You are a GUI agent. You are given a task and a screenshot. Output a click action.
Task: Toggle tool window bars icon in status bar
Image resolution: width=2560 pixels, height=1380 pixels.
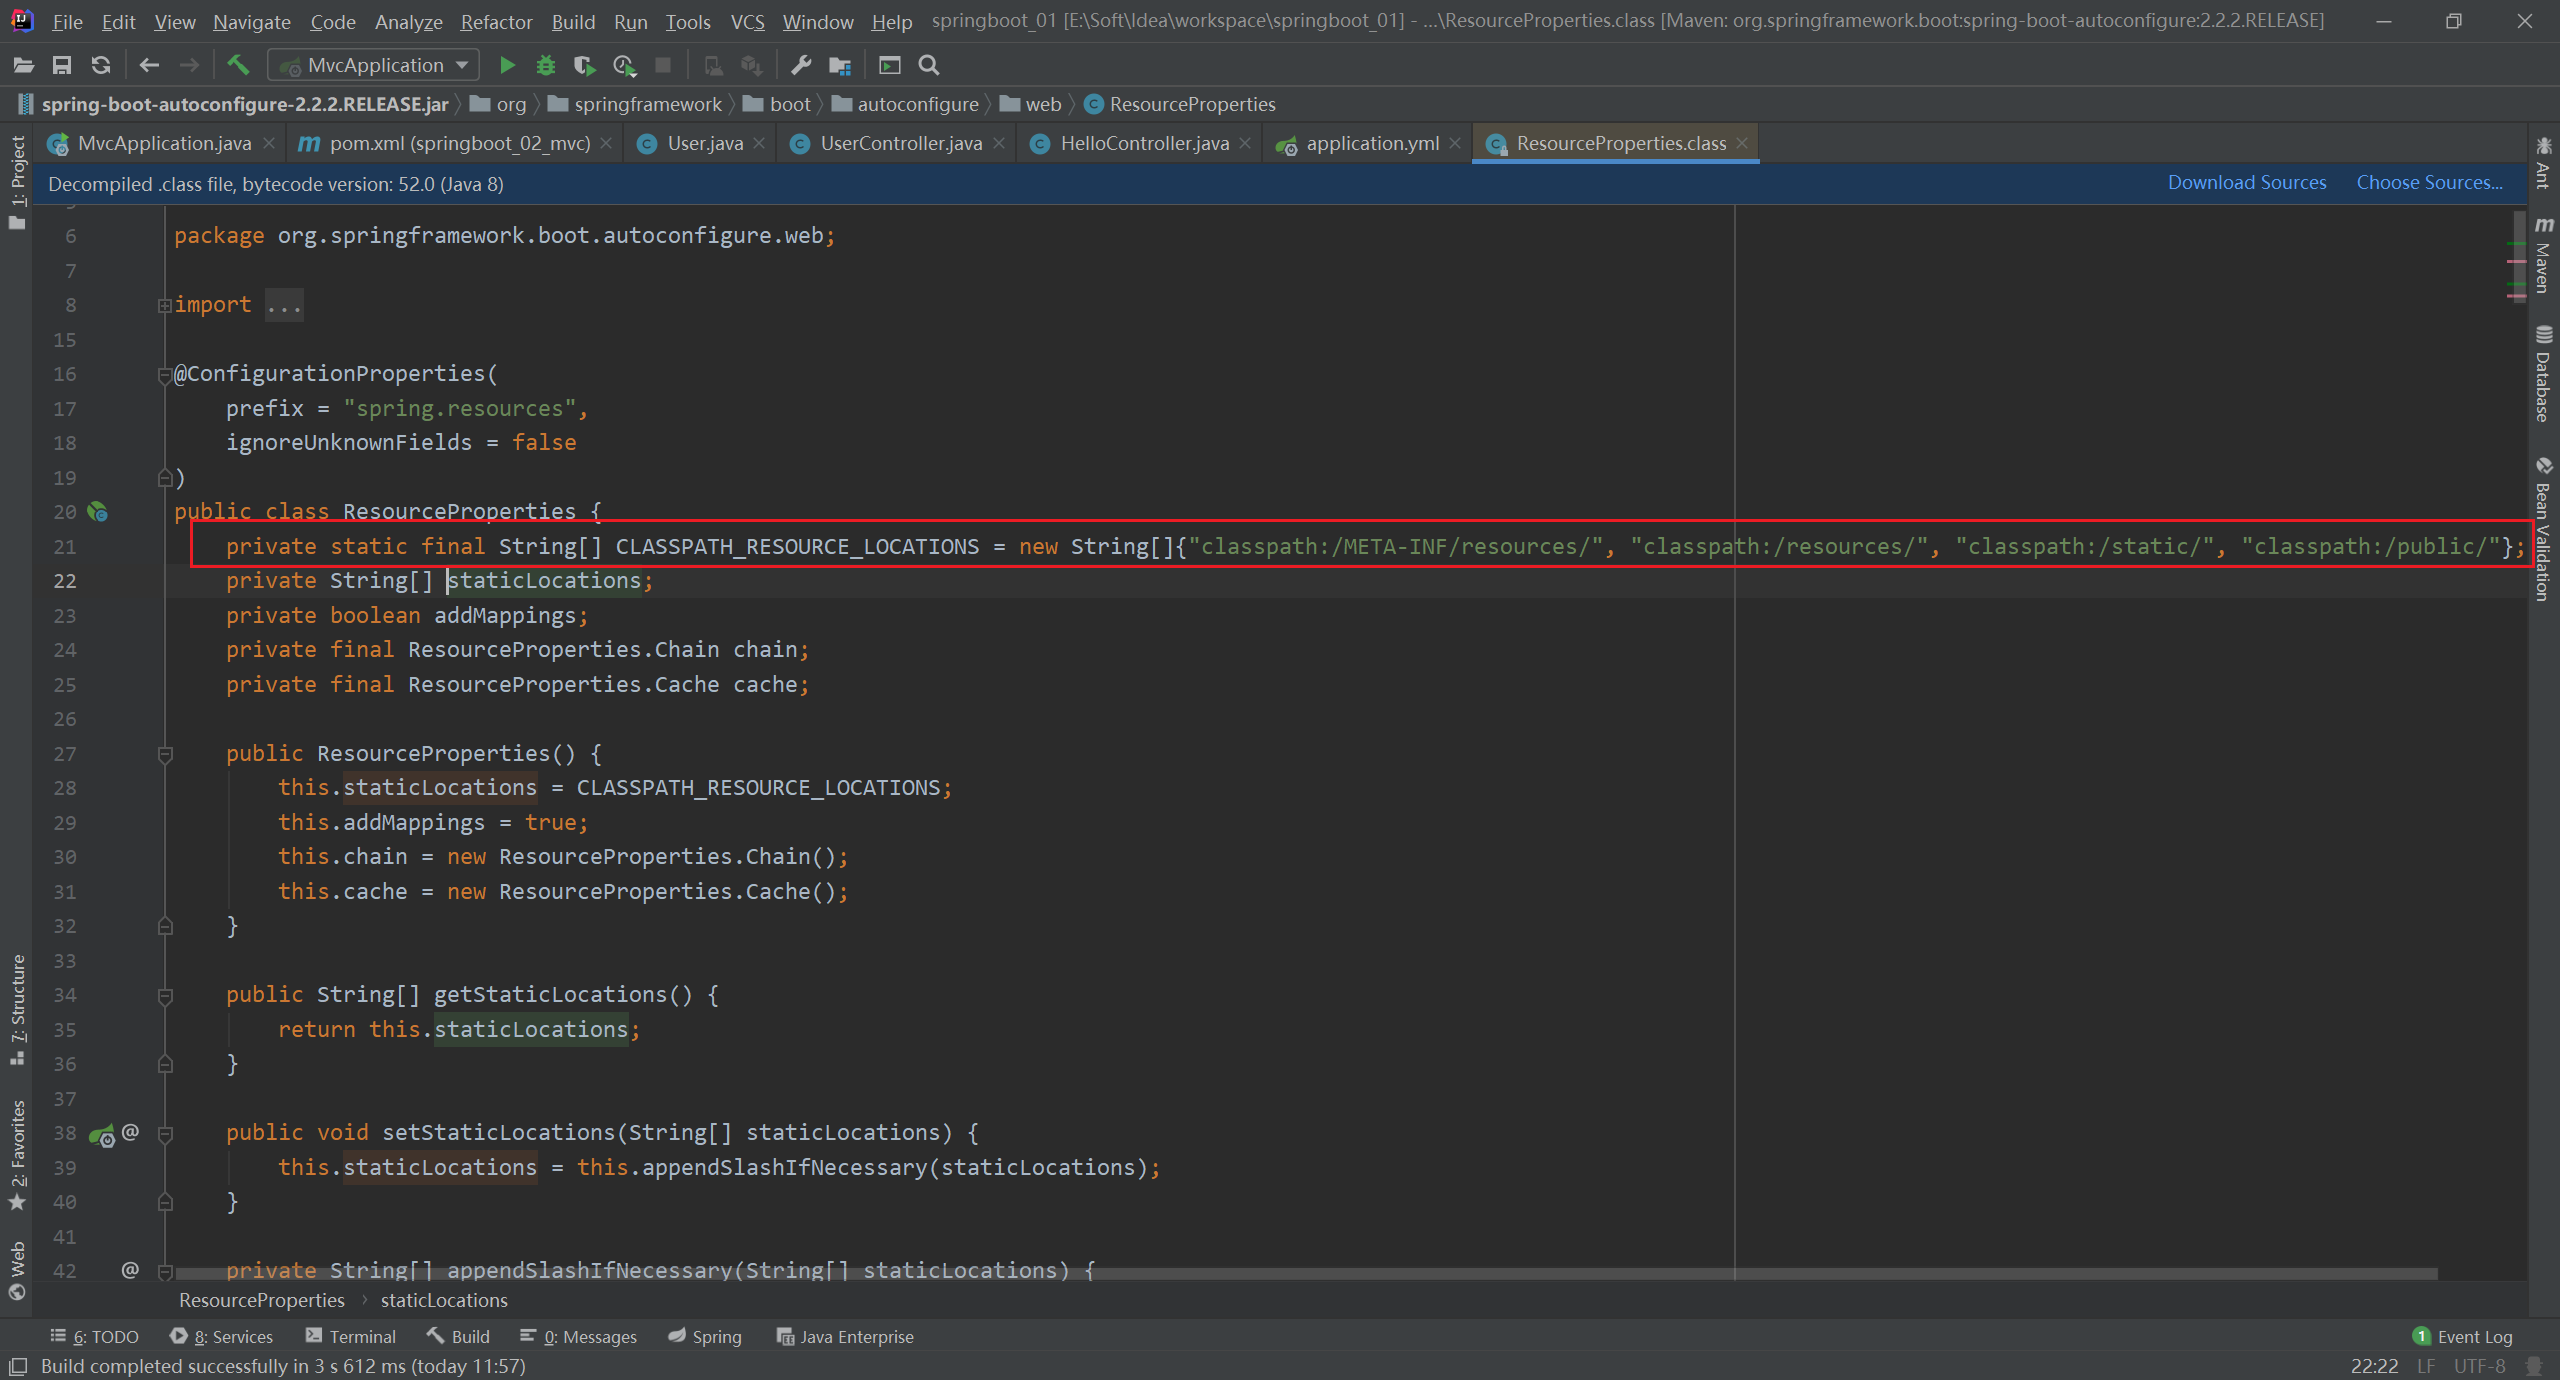[x=17, y=1366]
